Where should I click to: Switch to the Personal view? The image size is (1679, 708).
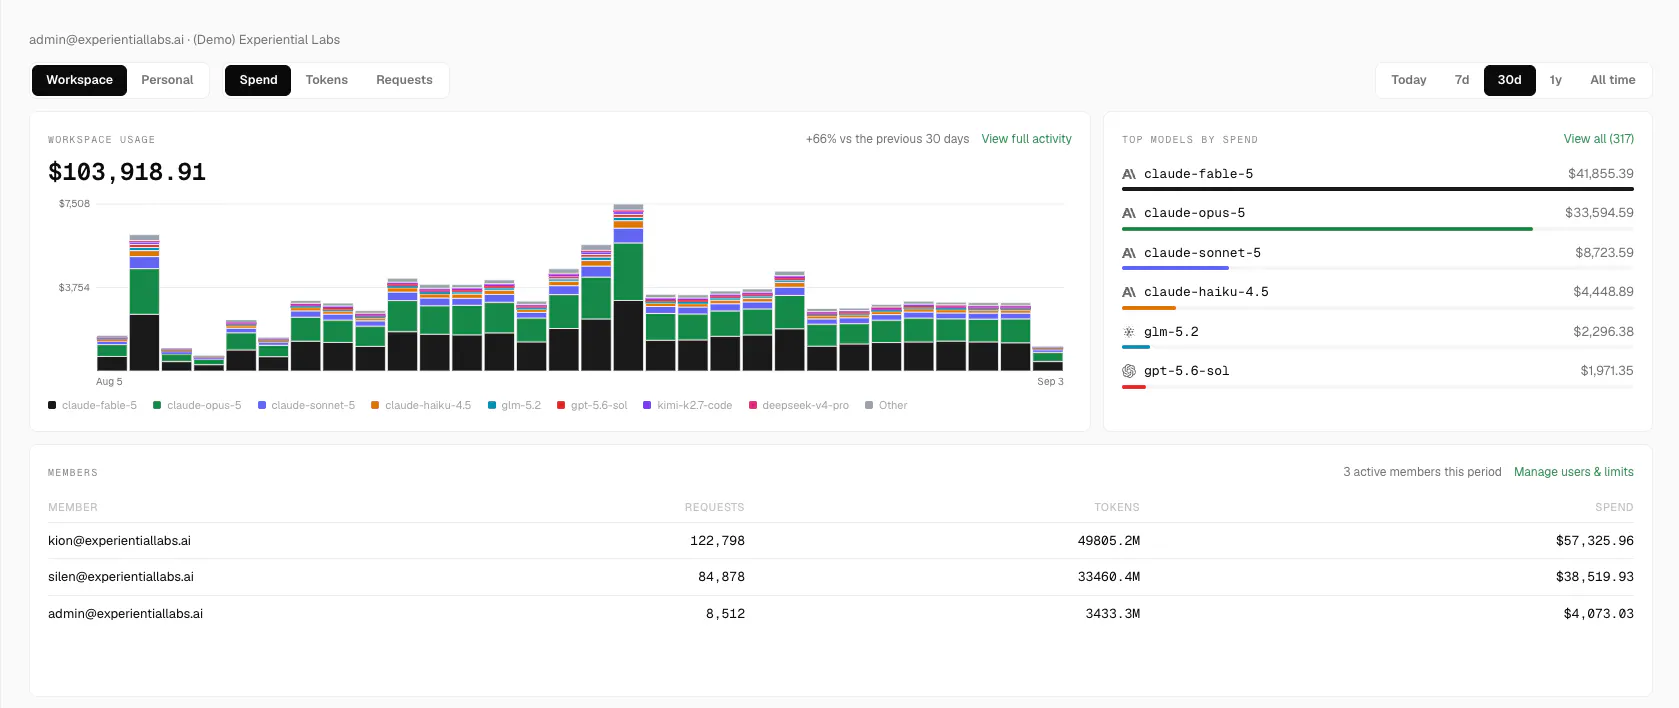point(167,80)
